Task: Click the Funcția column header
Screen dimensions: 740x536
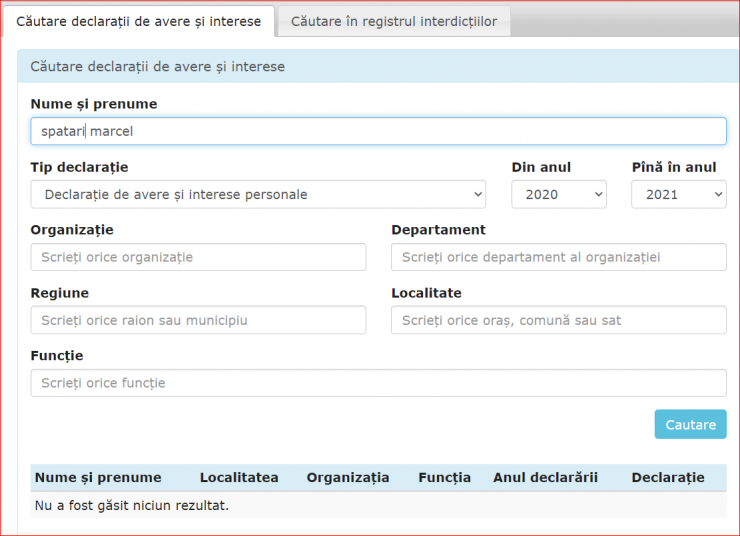Action: [445, 477]
